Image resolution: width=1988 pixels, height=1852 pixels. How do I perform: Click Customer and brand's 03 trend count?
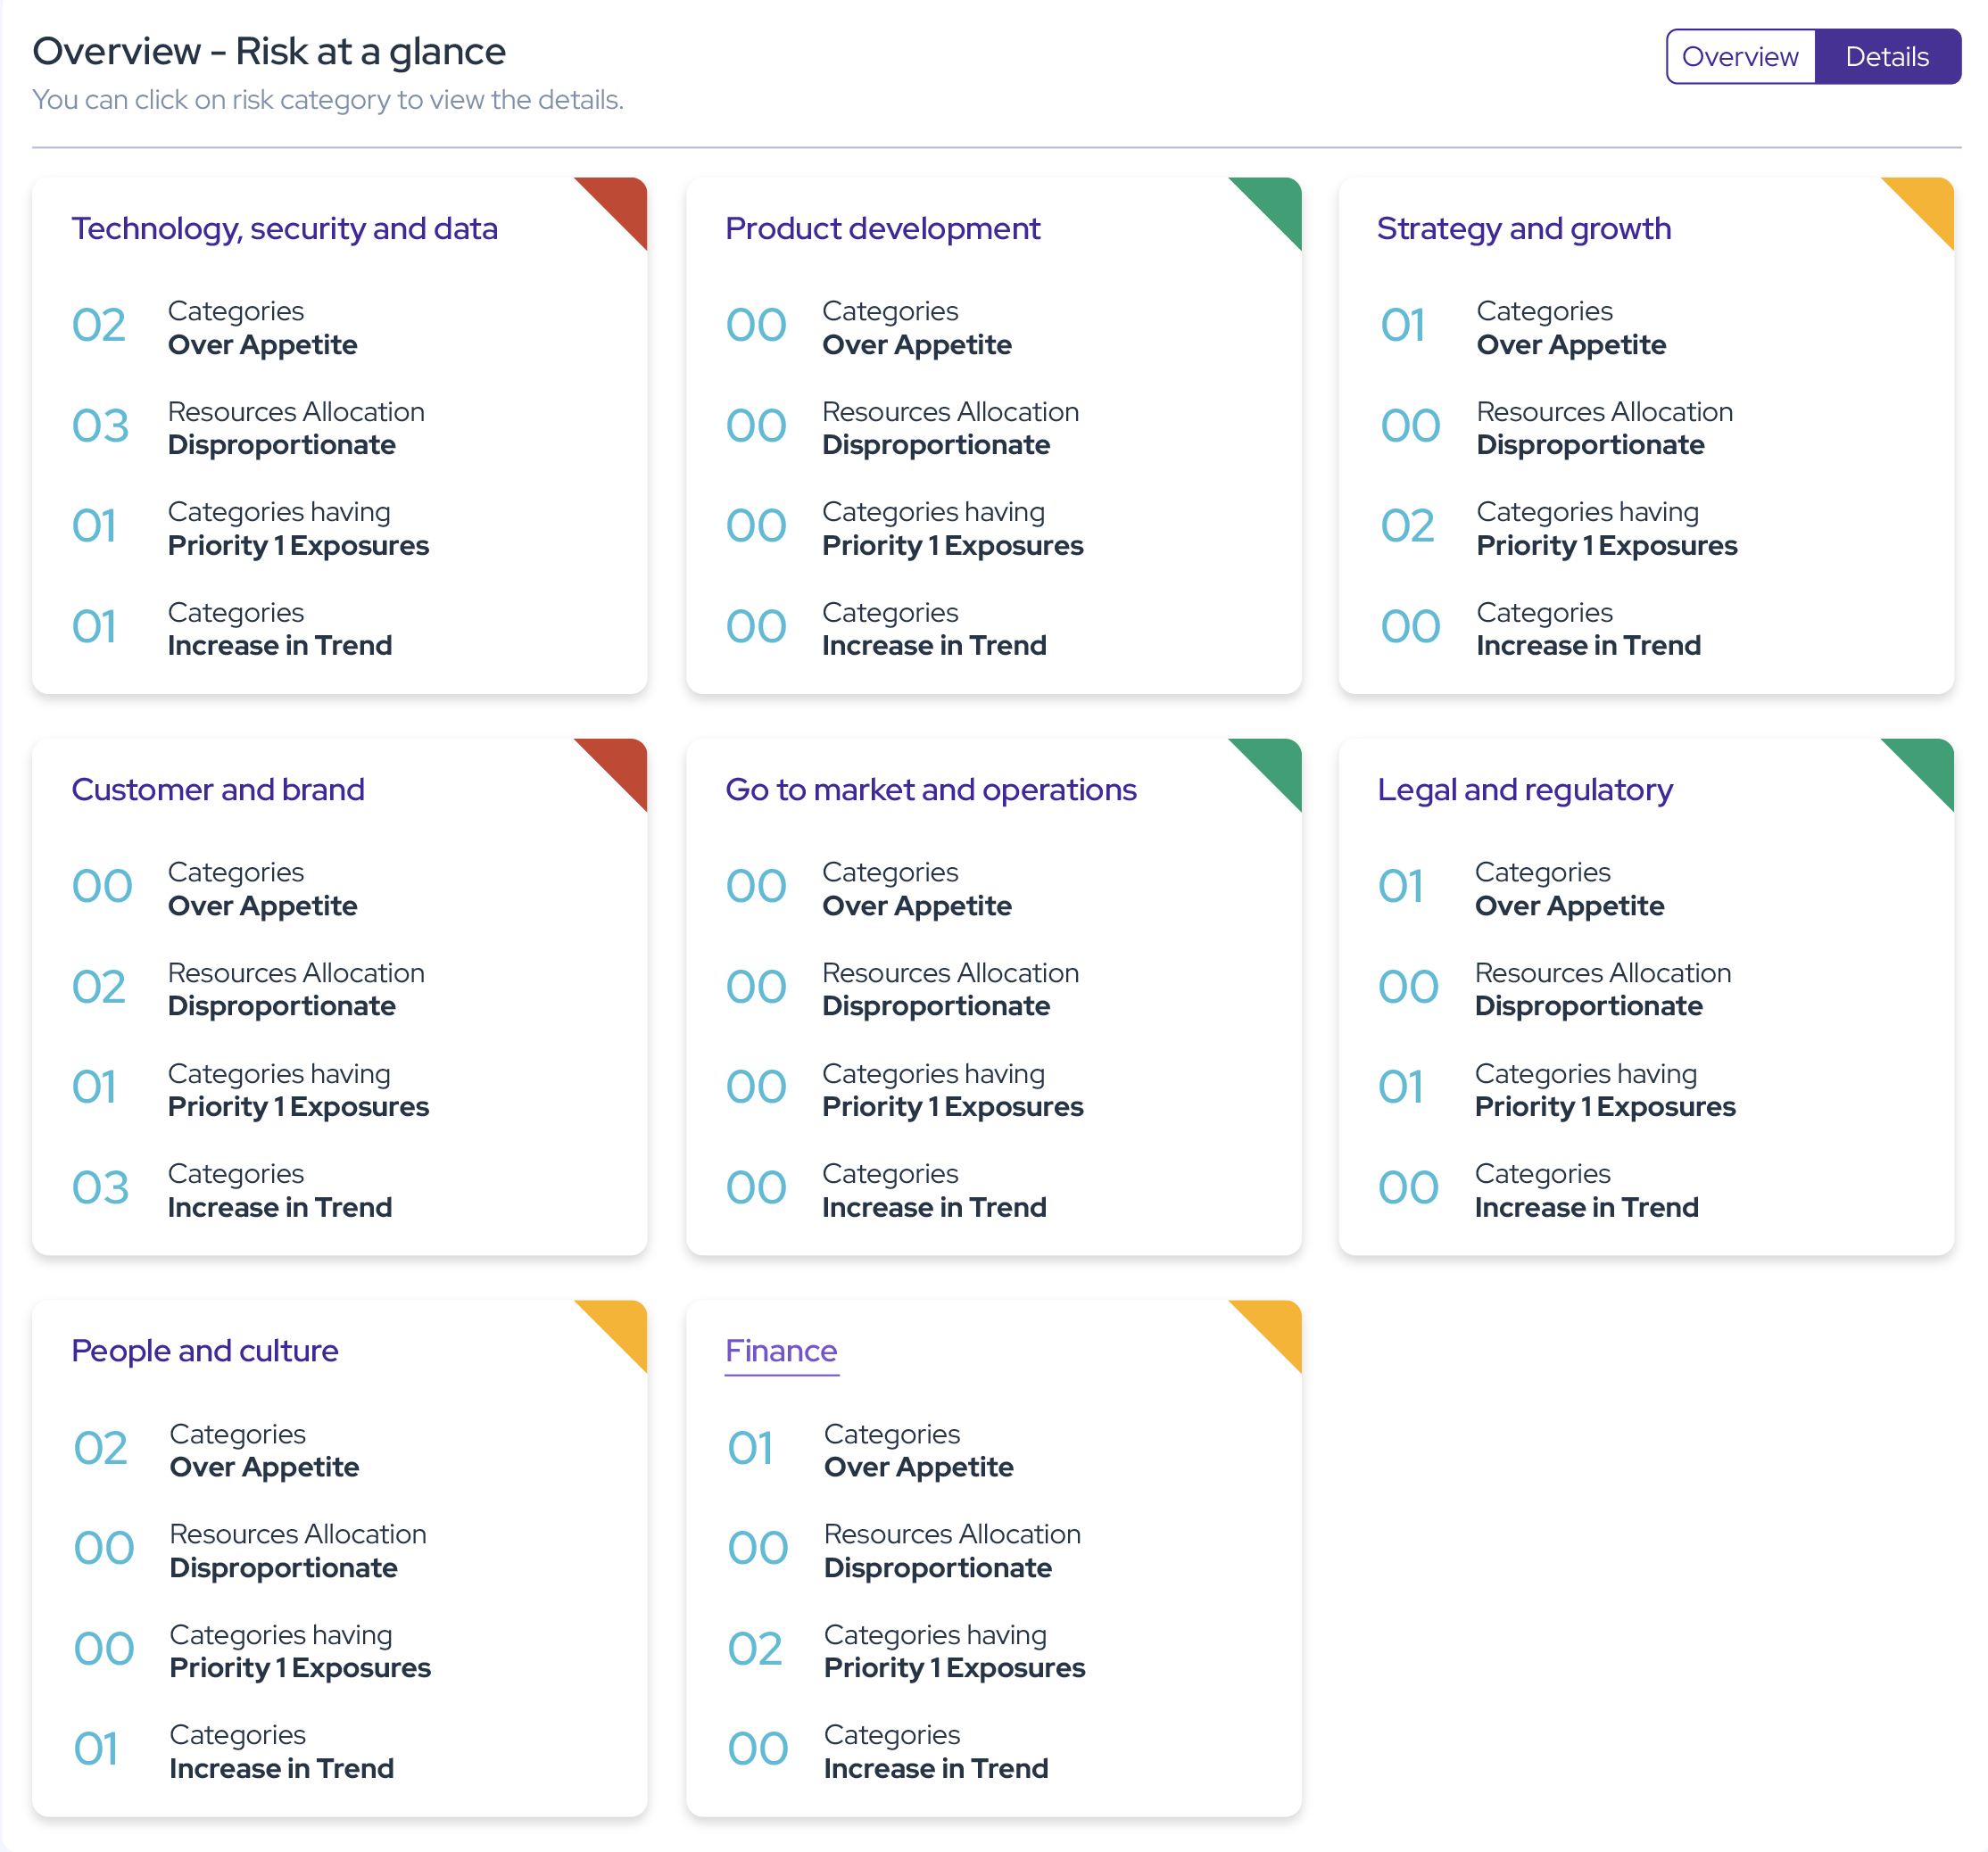click(x=100, y=1189)
